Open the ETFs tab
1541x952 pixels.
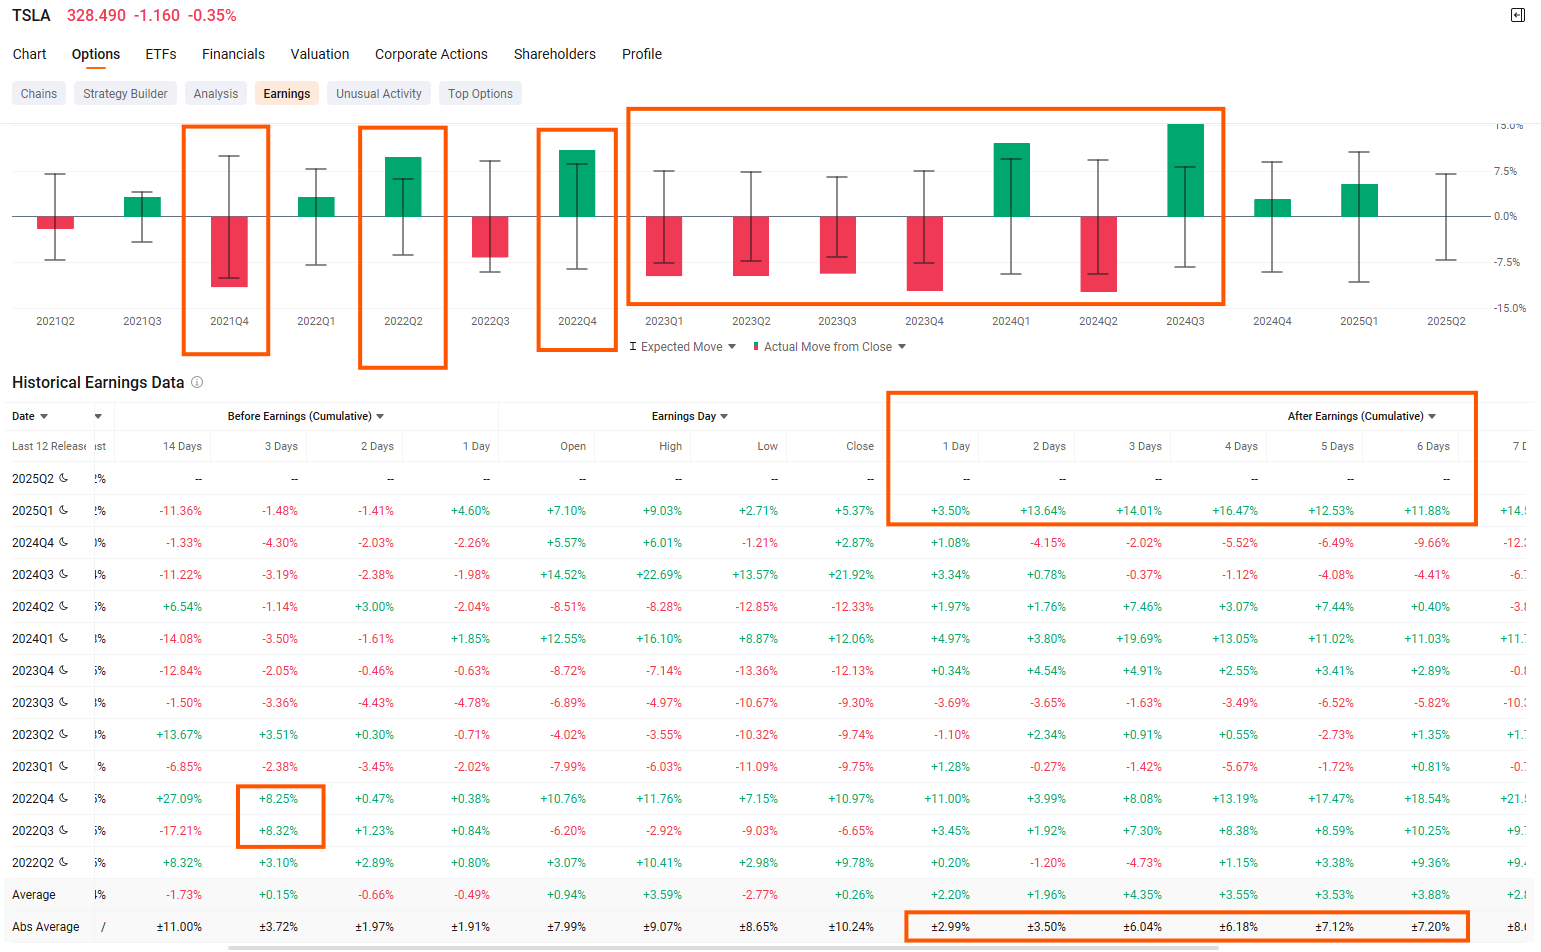[161, 54]
